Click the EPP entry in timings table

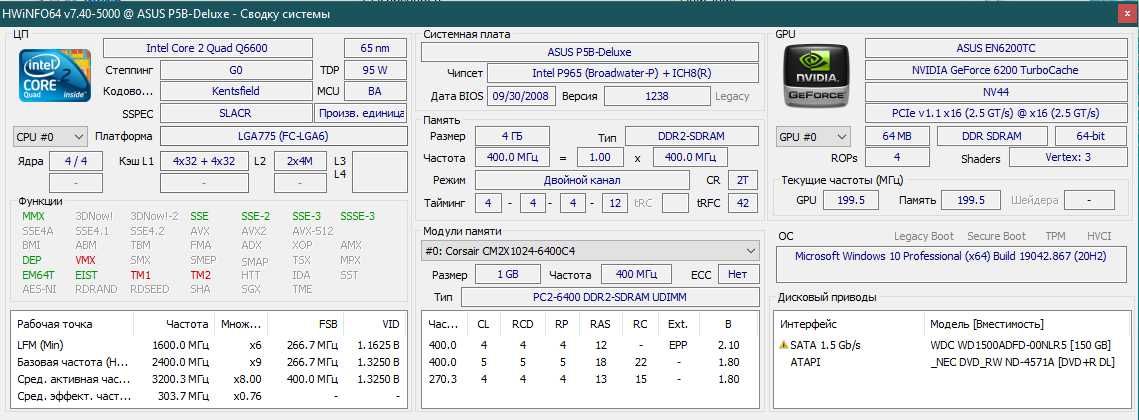tap(678, 345)
